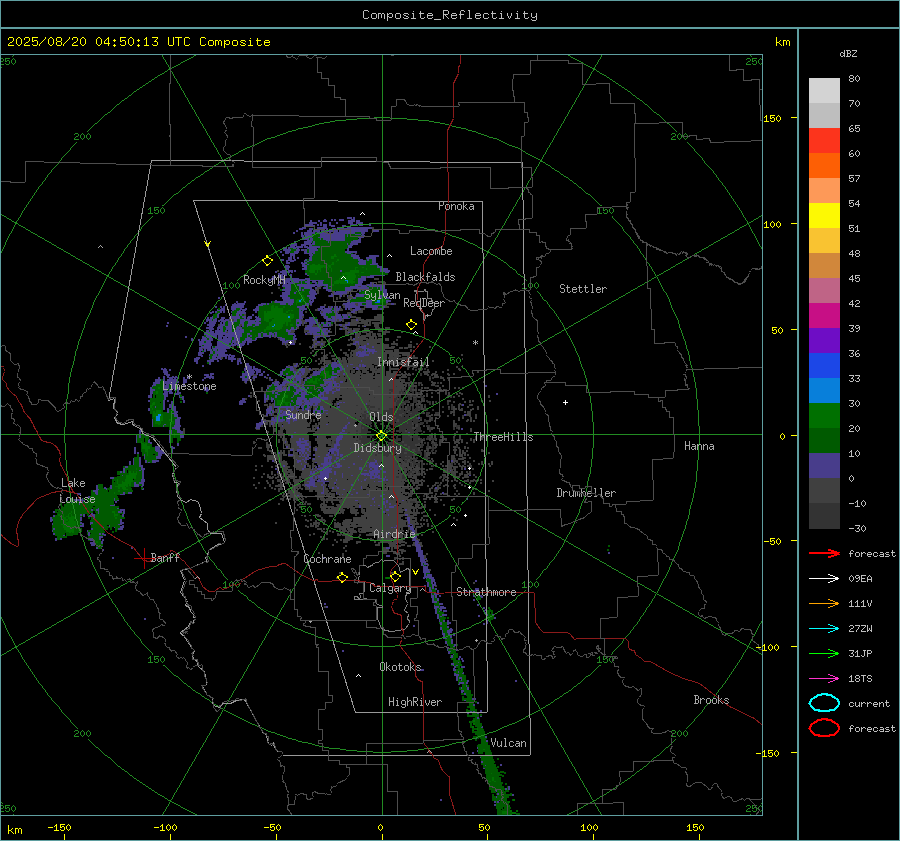This screenshot has width=900, height=841.
Task: Click the Innisfail label
Action: [x=403, y=362]
